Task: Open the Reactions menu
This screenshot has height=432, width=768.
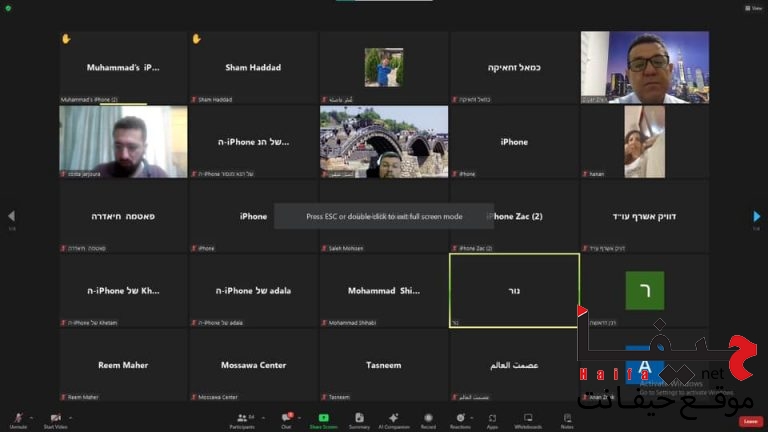Action: coord(461,418)
